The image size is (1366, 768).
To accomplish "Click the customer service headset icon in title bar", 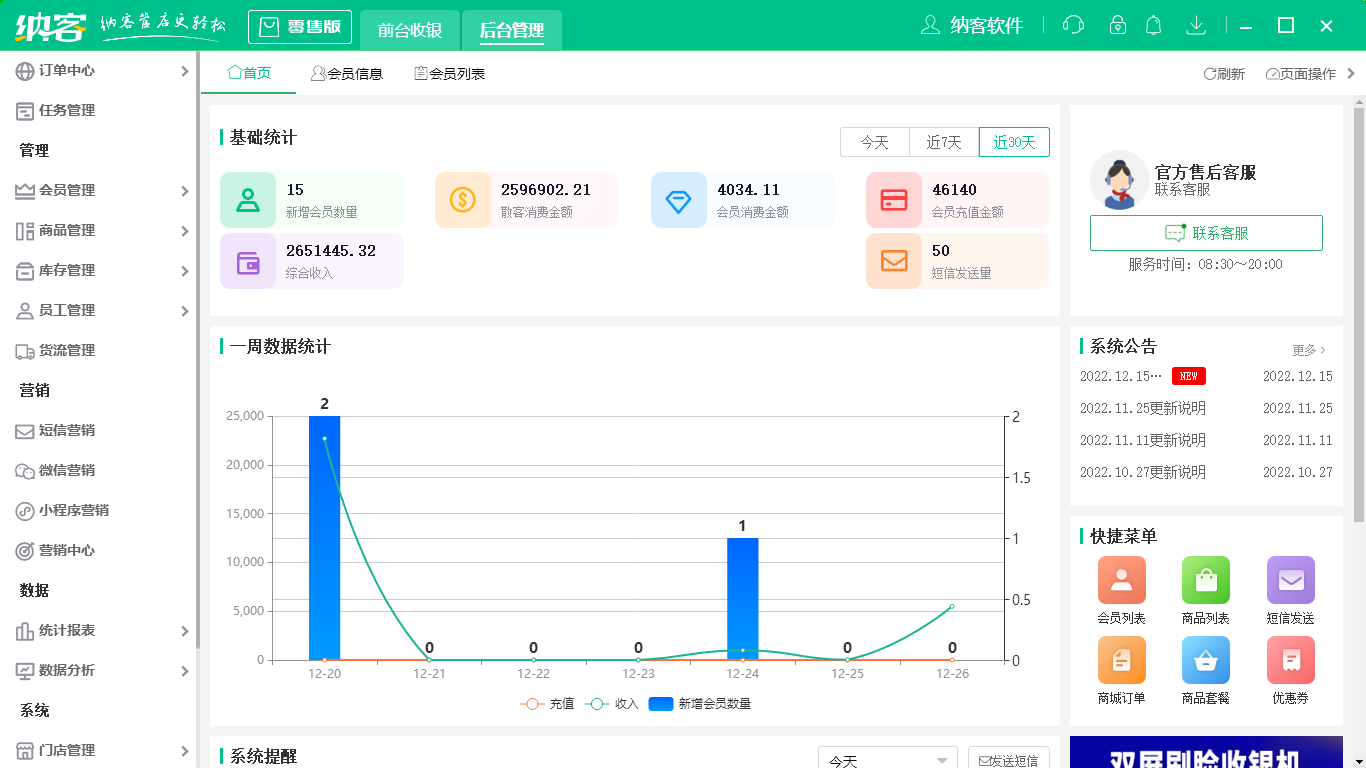I will (1073, 25).
